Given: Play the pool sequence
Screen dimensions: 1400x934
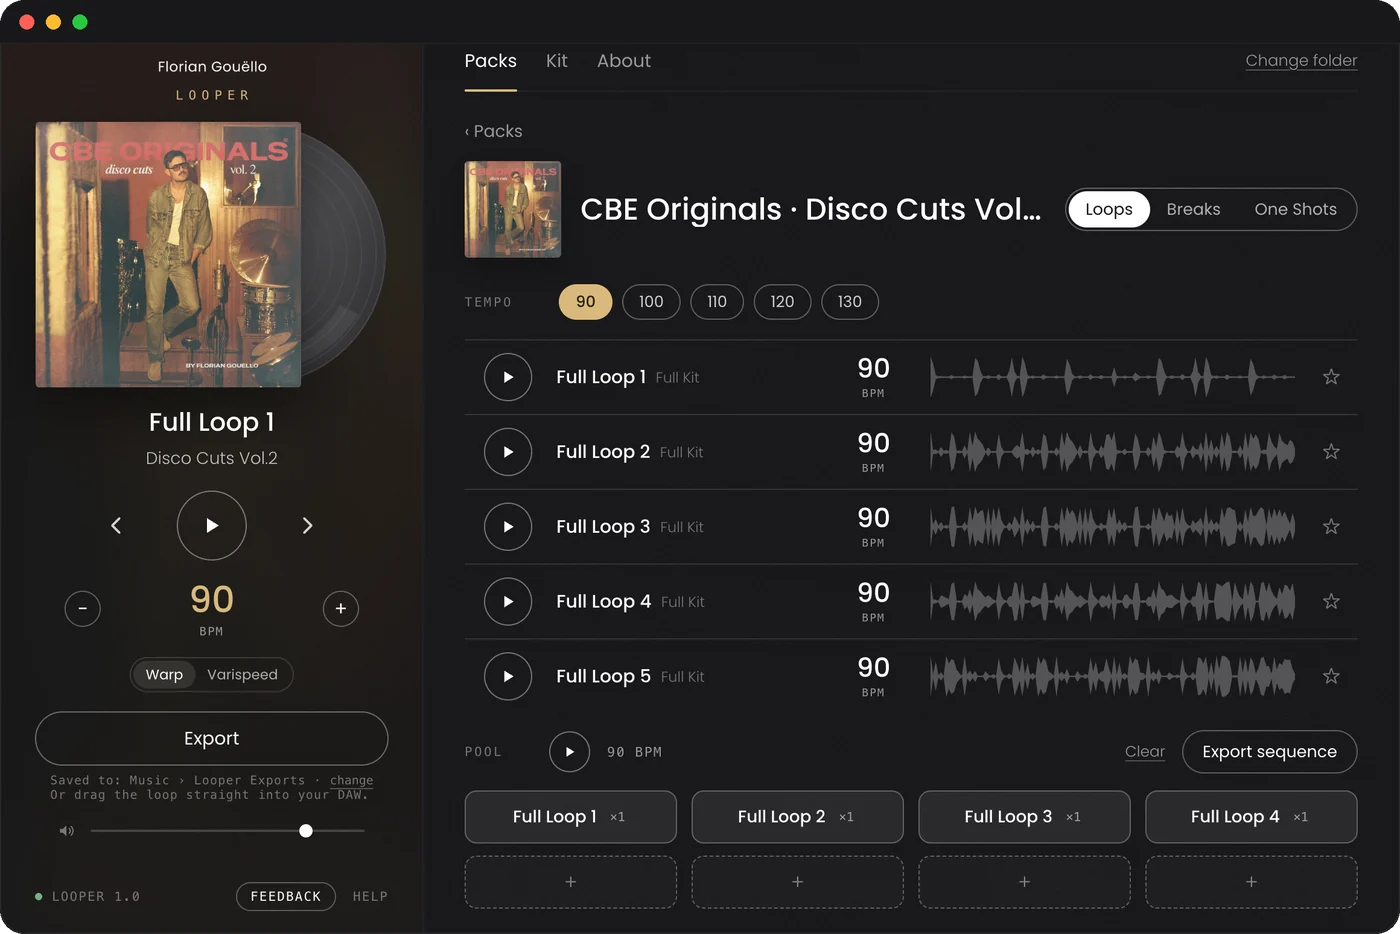Looking at the screenshot, I should pos(569,752).
